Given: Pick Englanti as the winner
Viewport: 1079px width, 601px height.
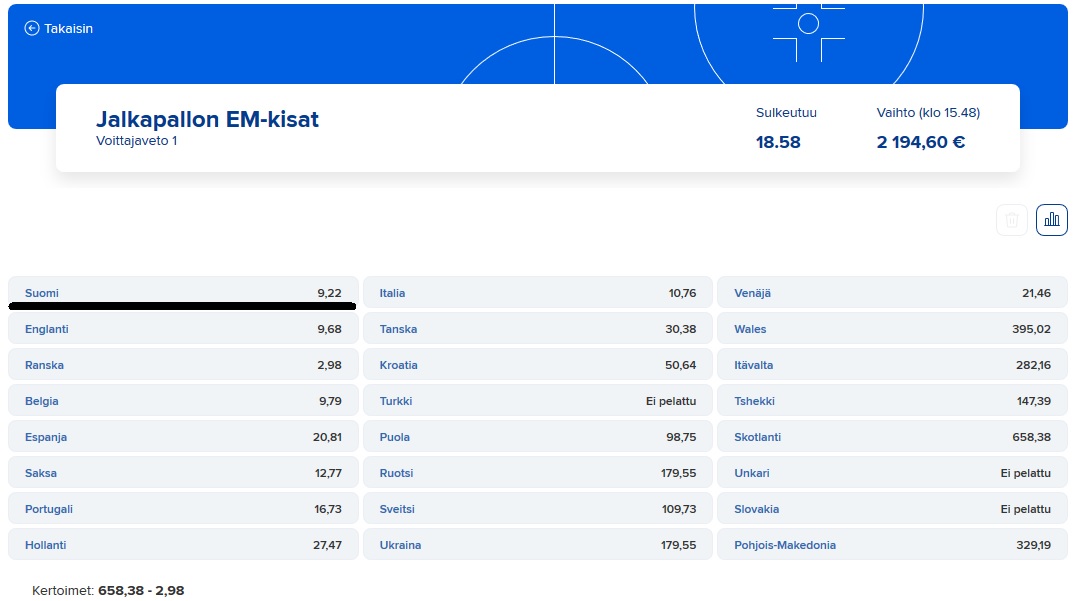Looking at the screenshot, I should coord(183,329).
